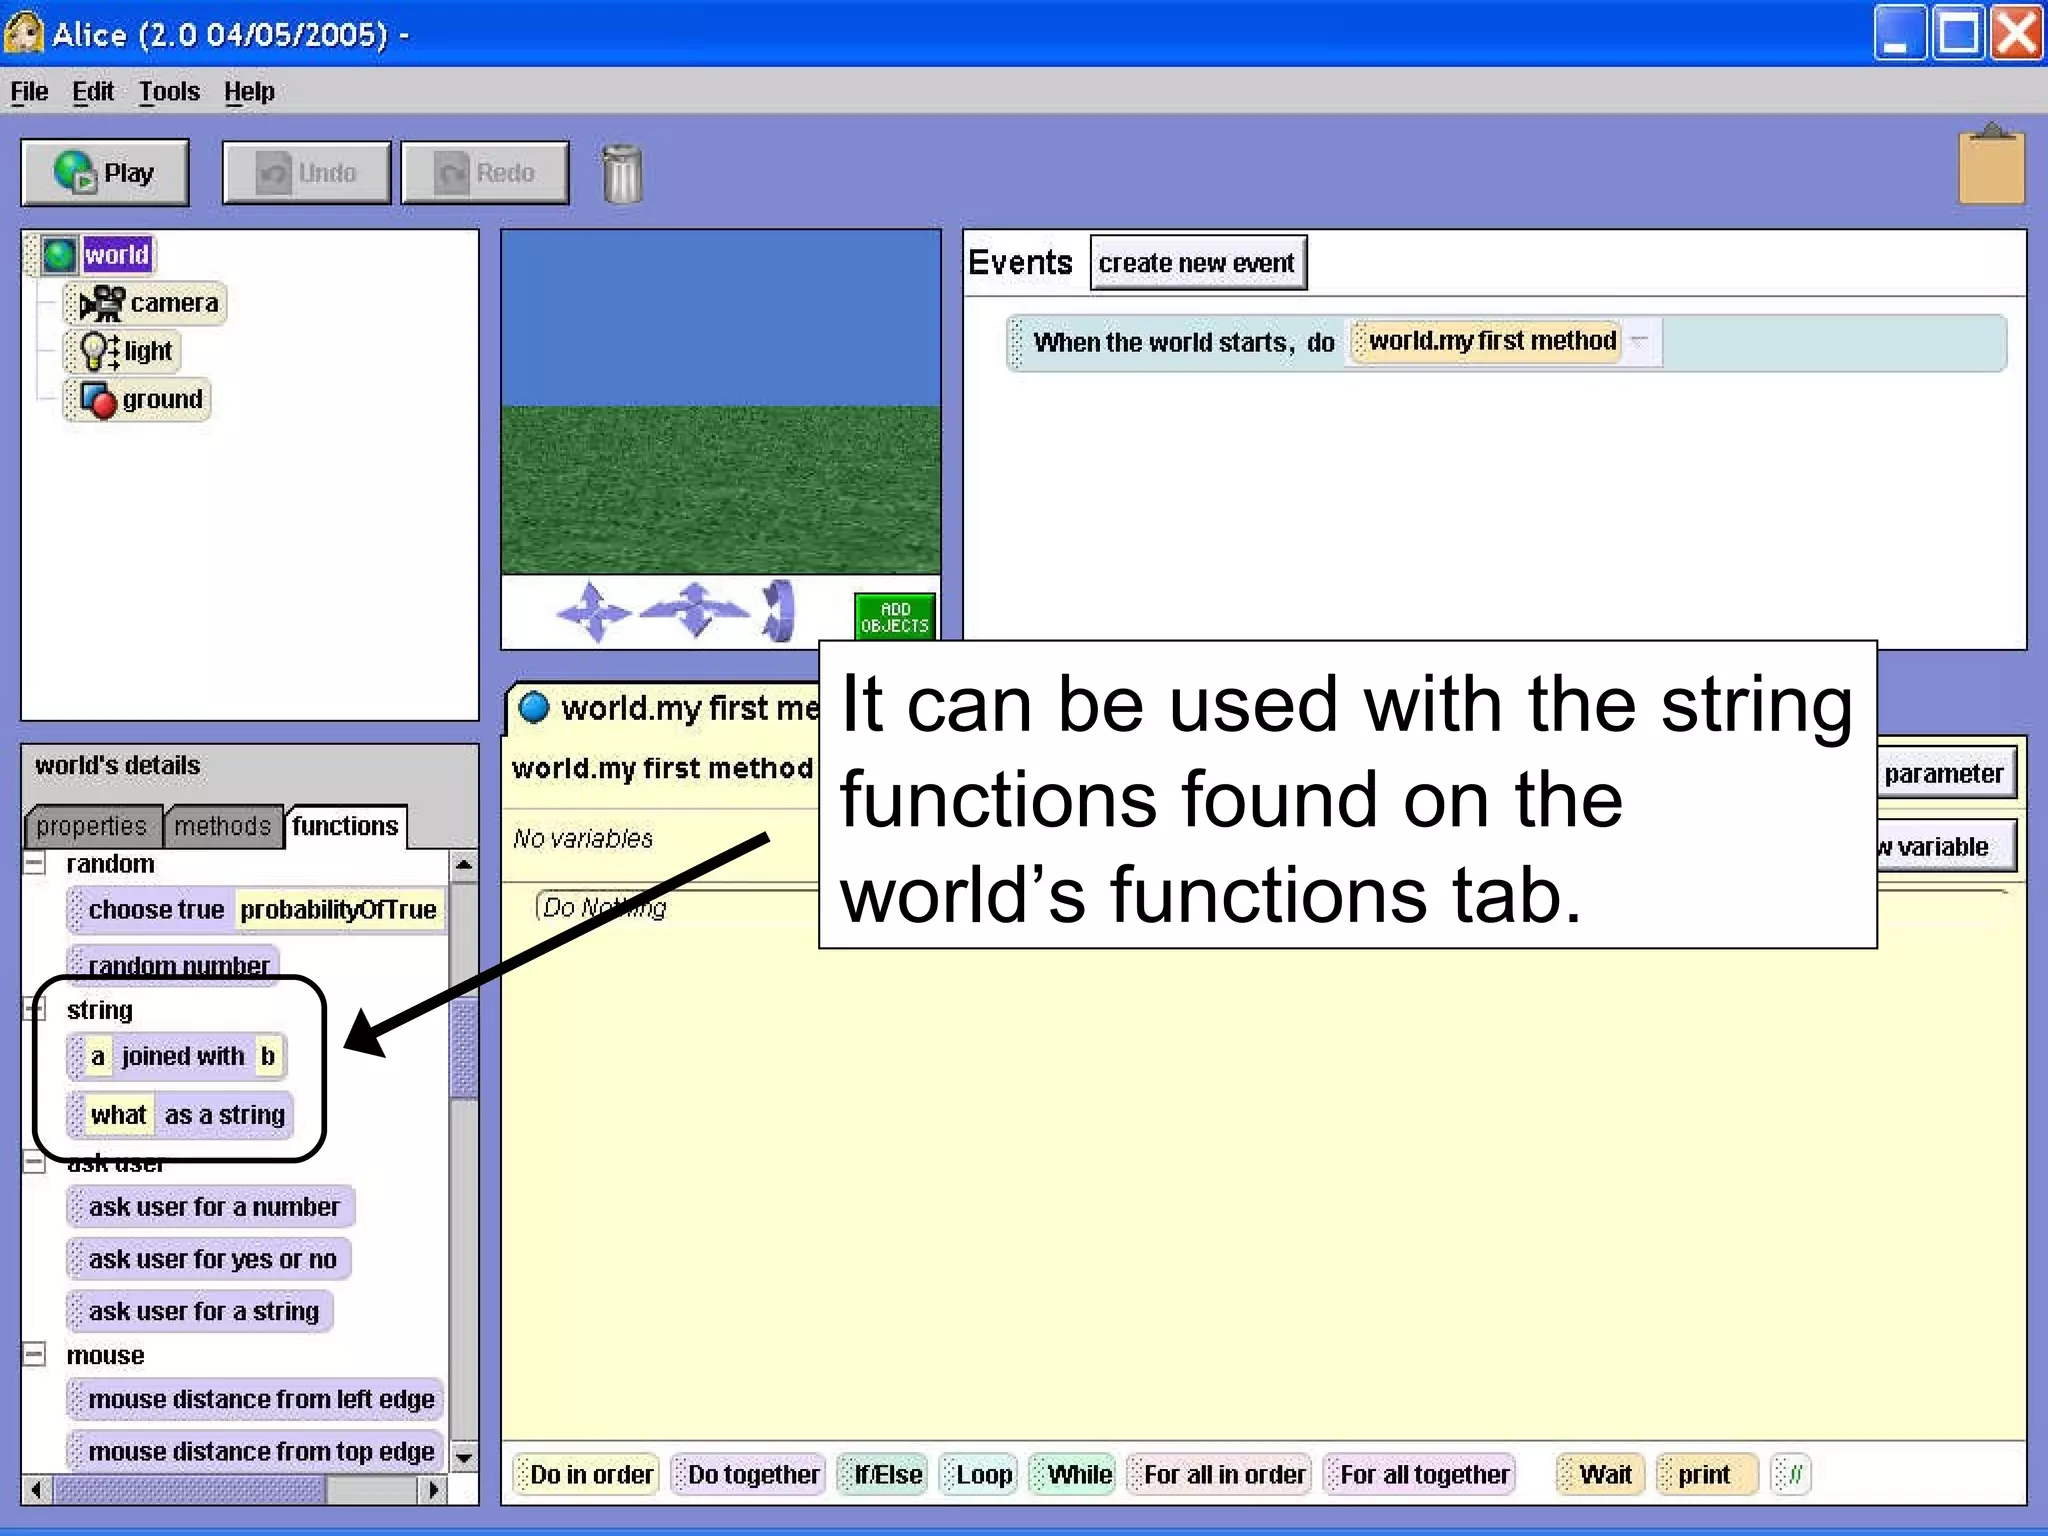The width and height of the screenshot is (2048, 1536).
Task: Click the Do in order tile
Action: tap(586, 1475)
